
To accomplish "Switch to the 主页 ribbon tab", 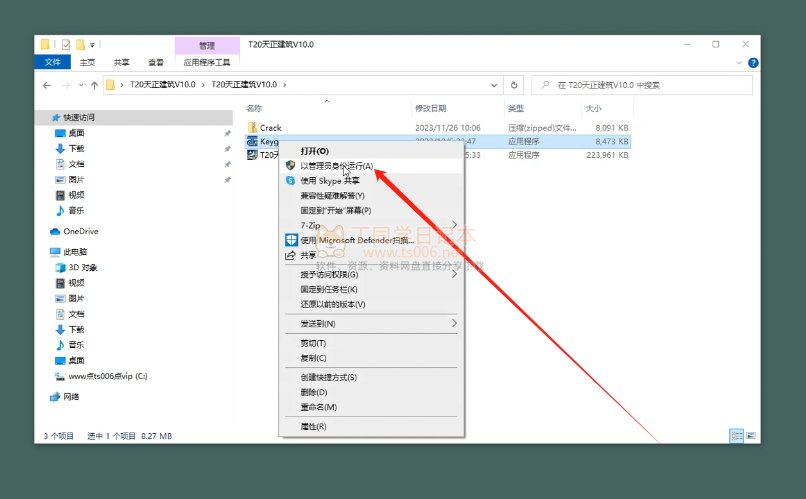I will click(87, 62).
